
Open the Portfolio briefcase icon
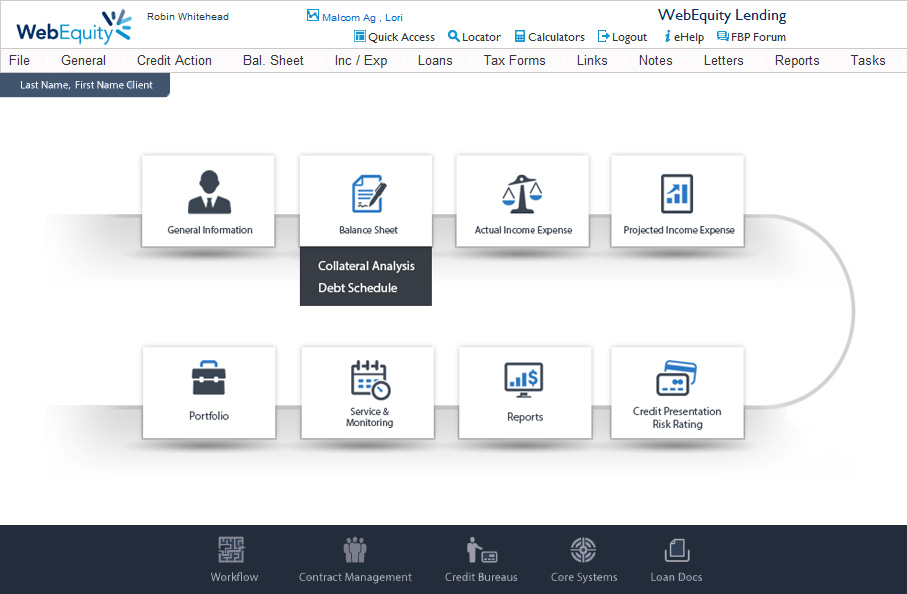pyautogui.click(x=209, y=379)
